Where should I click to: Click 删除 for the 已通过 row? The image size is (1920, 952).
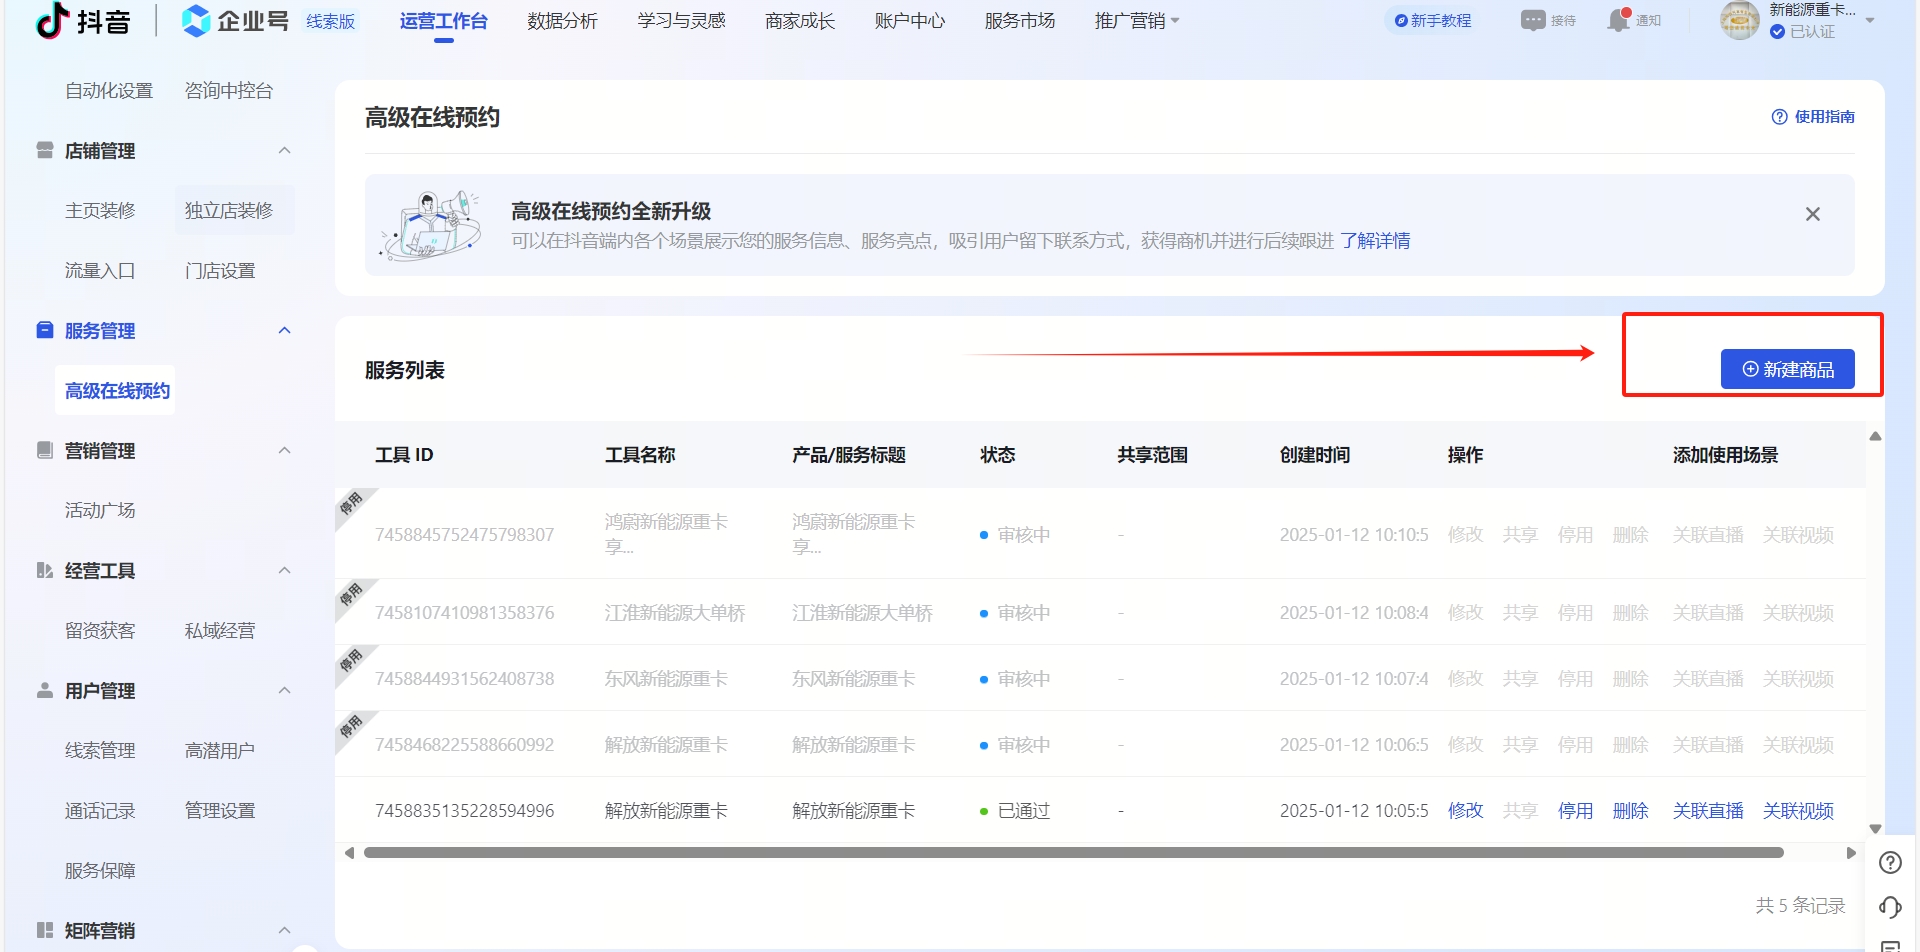[1630, 811]
